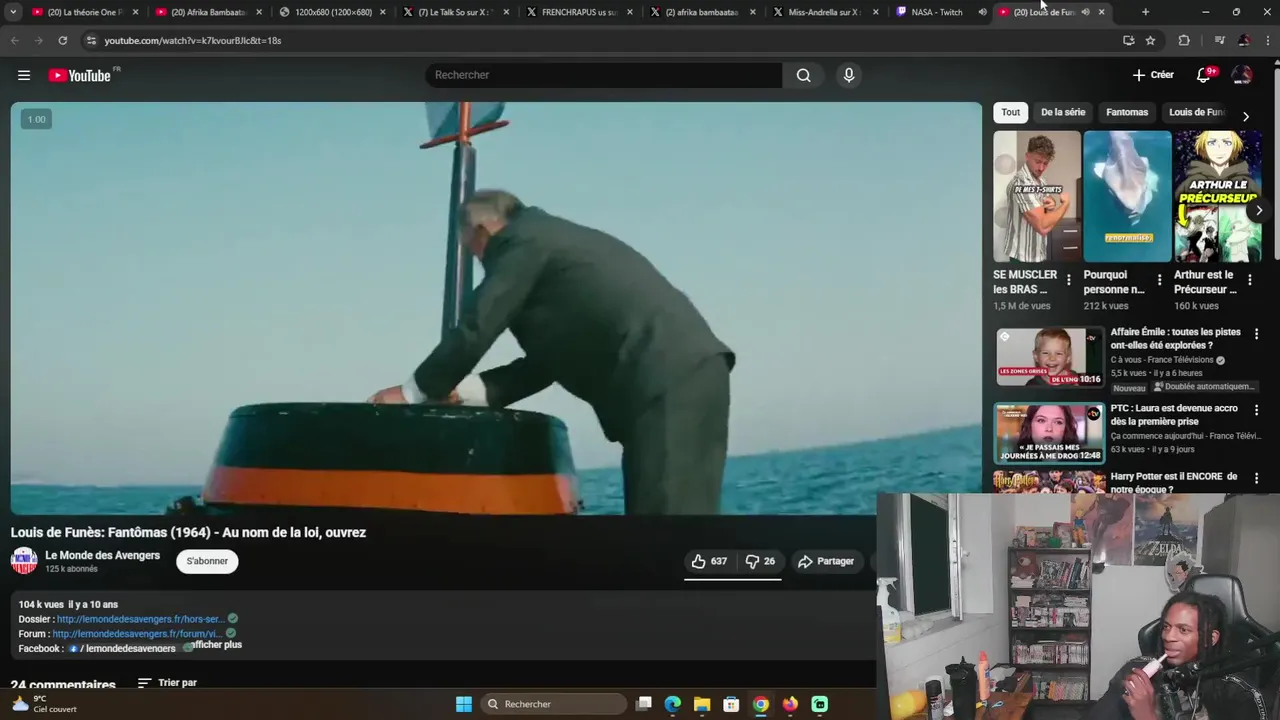The height and width of the screenshot is (720, 1280).
Task: Focus the YouTube Rechercher search field
Action: [x=604, y=75]
